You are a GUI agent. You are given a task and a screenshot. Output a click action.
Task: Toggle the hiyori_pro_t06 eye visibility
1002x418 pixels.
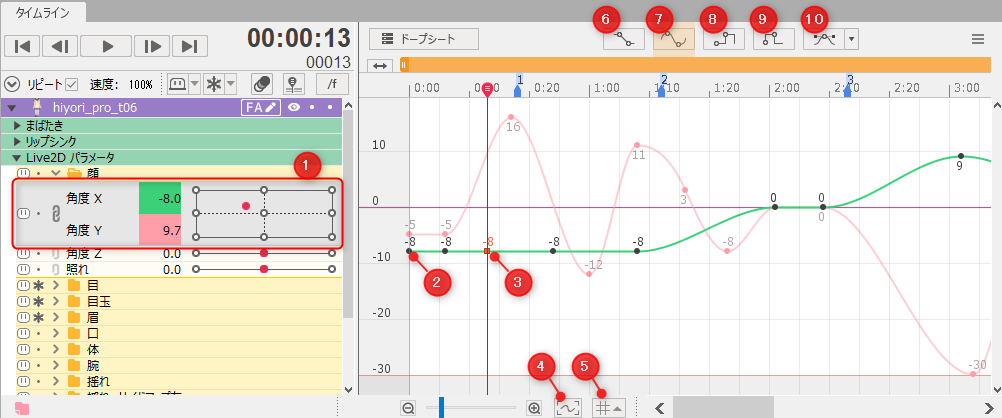click(x=293, y=107)
